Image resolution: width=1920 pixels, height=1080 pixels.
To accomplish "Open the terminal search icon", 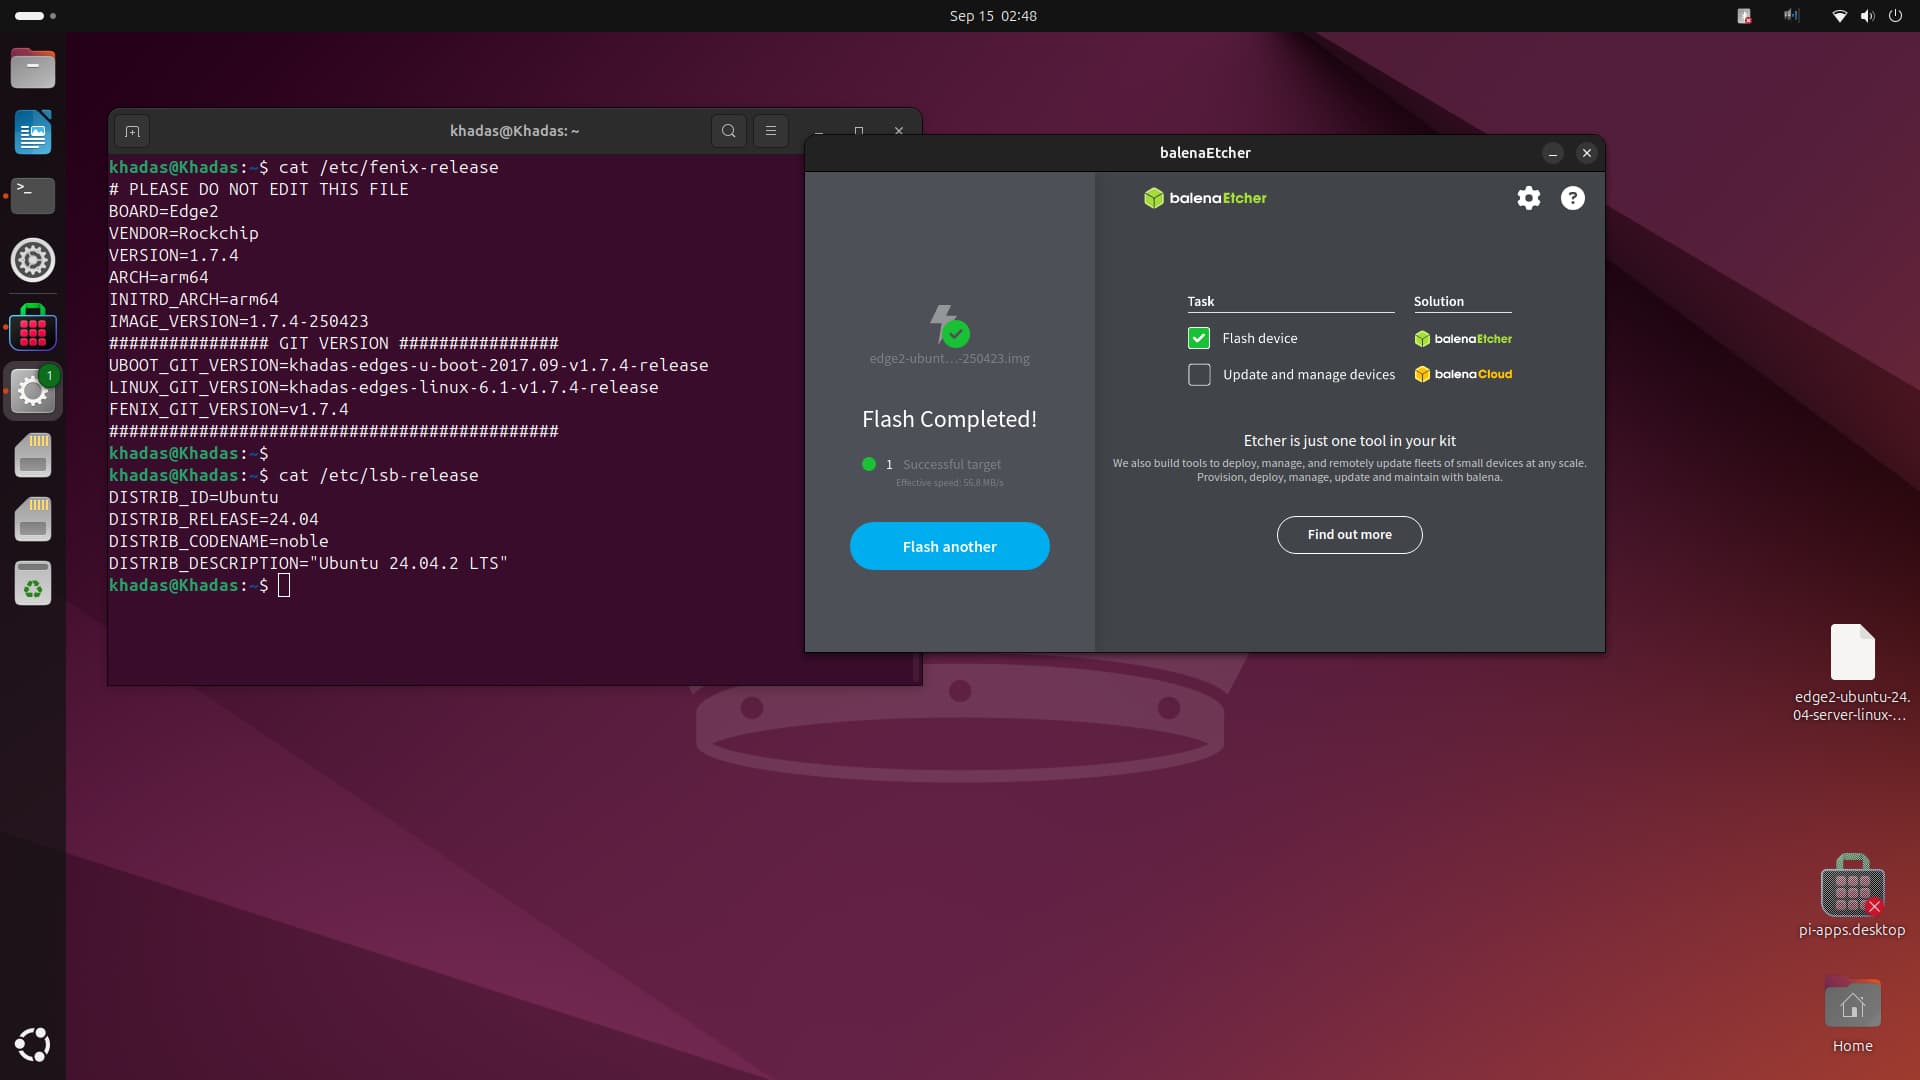I will tap(728, 131).
